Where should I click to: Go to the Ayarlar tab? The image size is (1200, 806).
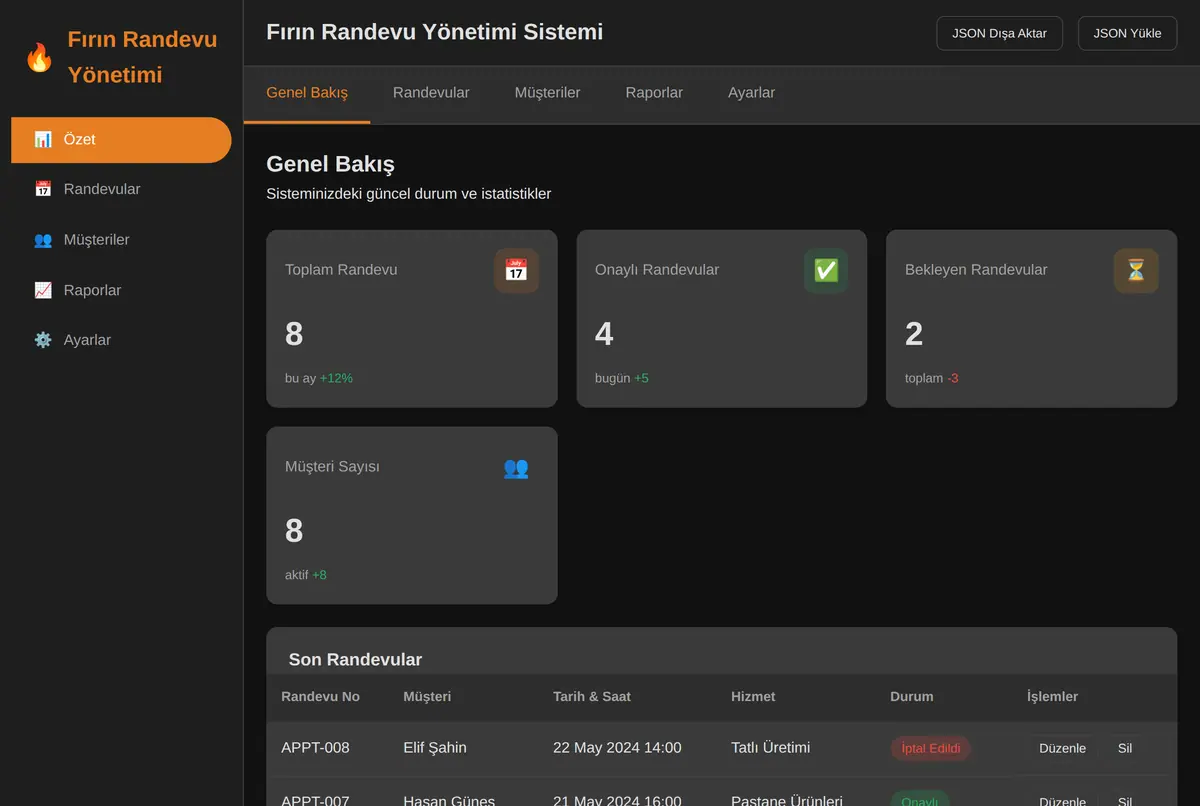[751, 93]
